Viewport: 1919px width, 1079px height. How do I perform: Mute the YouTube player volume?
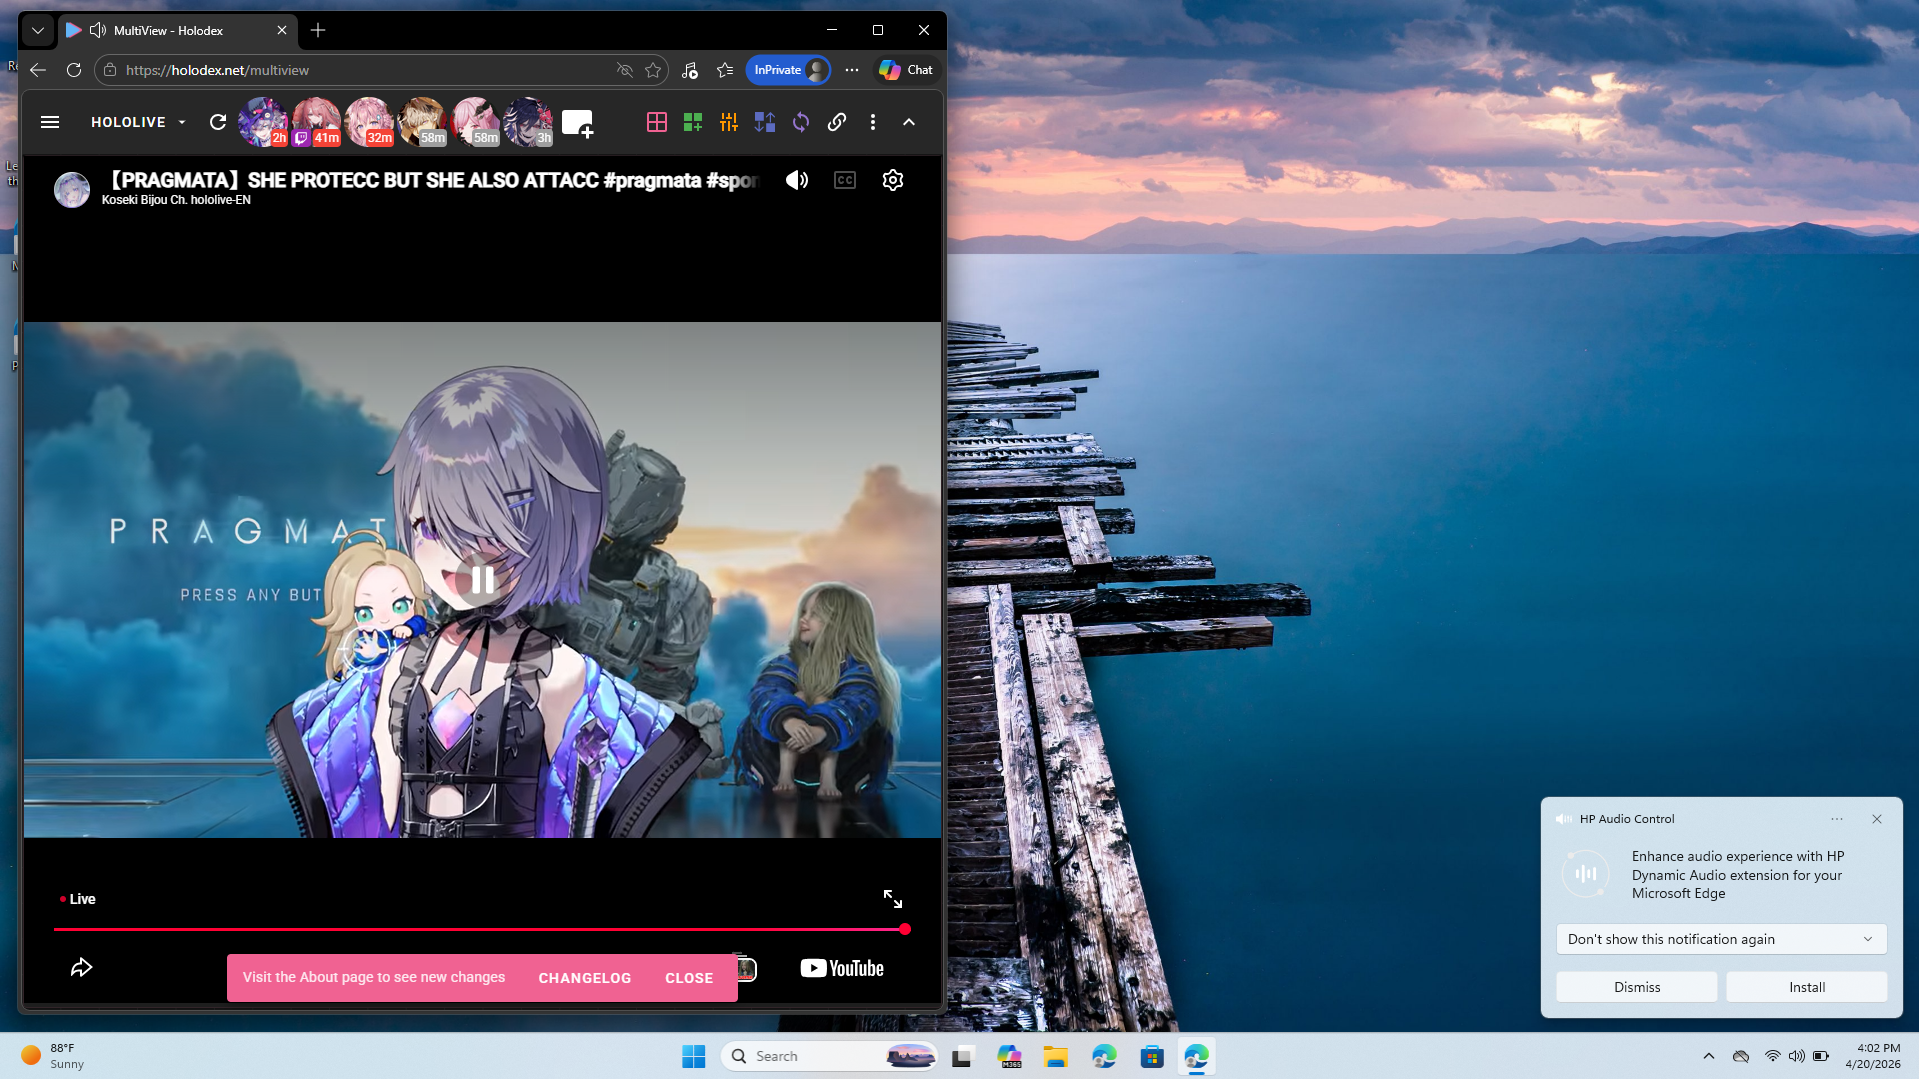[x=797, y=180]
